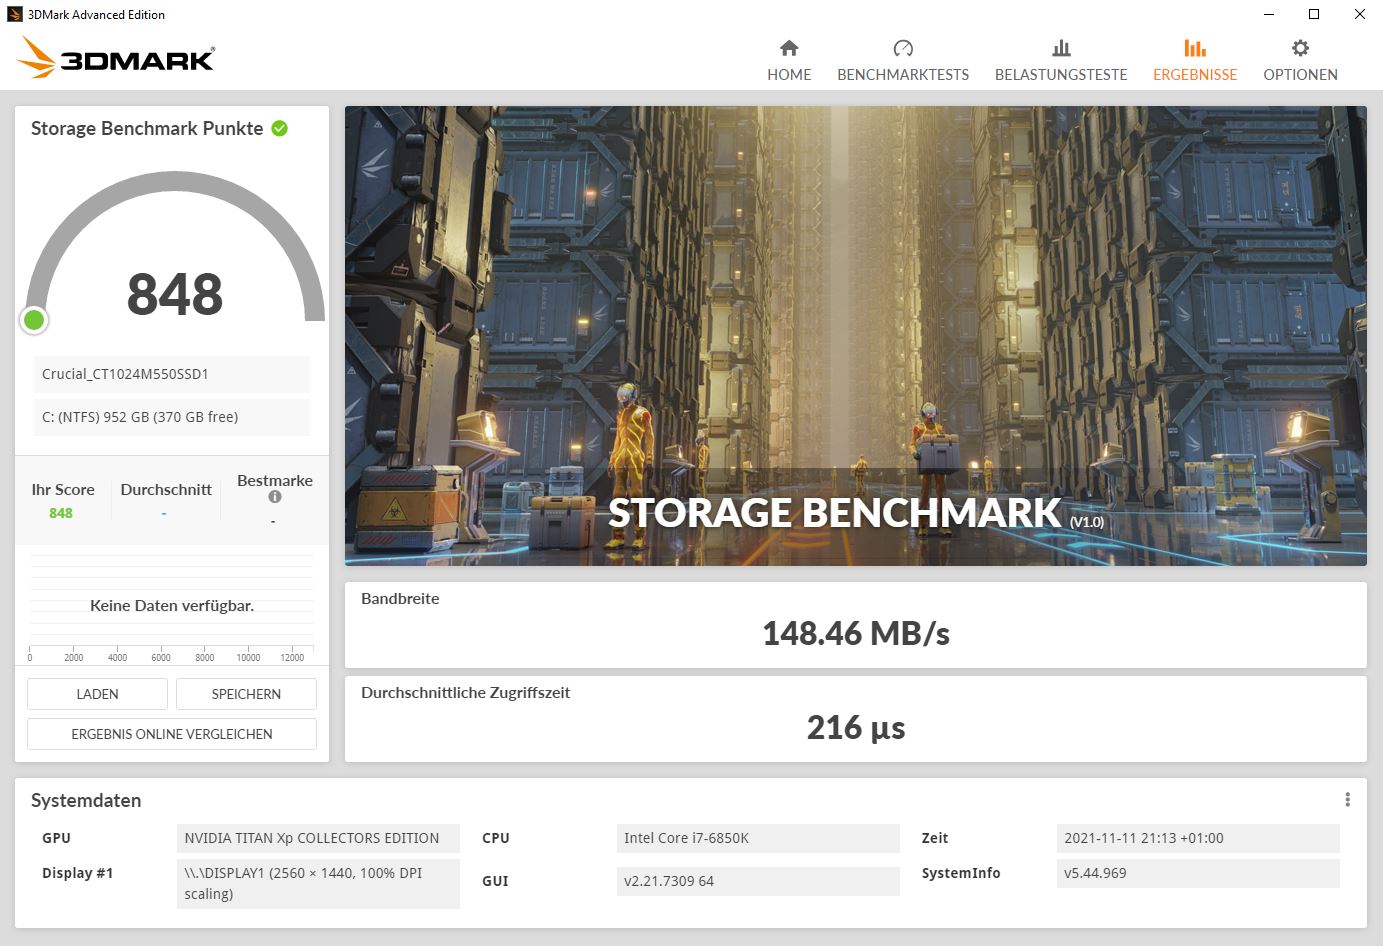Click the Crucial_CT1024M550SSD1 drive field
Image resolution: width=1383 pixels, height=946 pixels.
(x=172, y=374)
